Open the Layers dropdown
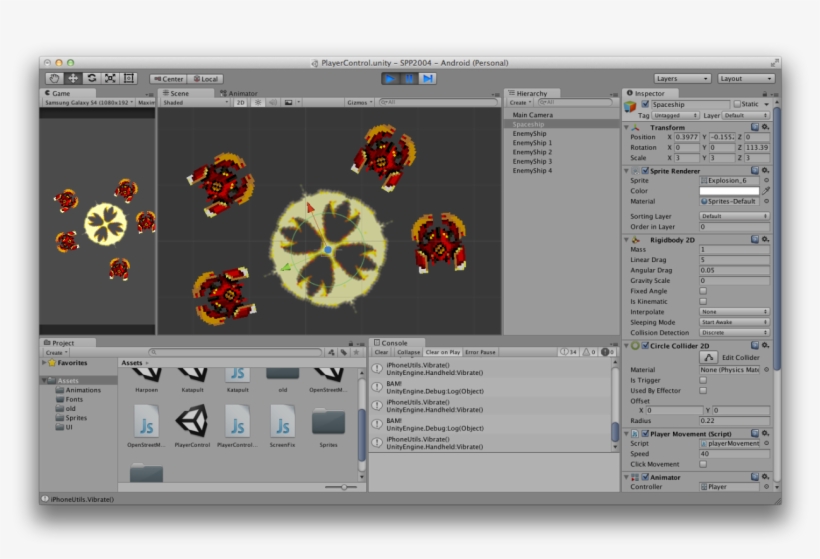820x559 pixels. pyautogui.click(x=683, y=78)
